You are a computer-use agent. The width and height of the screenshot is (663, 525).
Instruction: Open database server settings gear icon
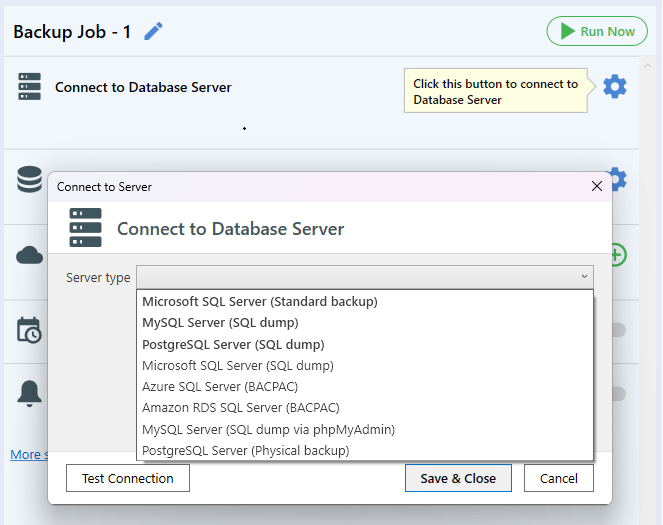click(x=614, y=87)
